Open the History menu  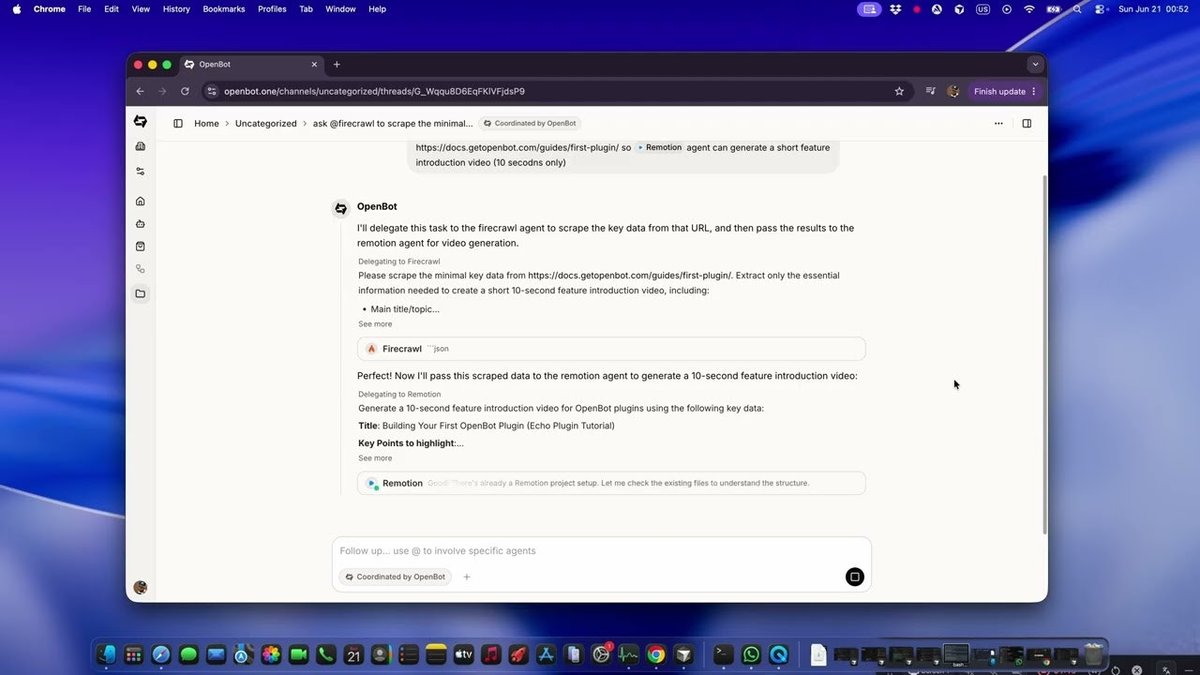pos(176,9)
